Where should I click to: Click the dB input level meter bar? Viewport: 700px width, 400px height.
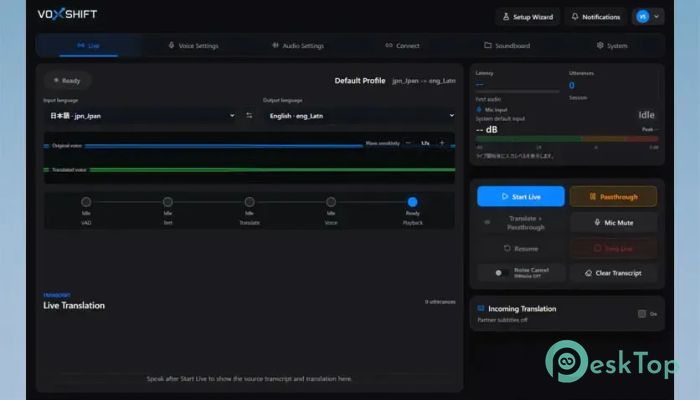pyautogui.click(x=567, y=139)
